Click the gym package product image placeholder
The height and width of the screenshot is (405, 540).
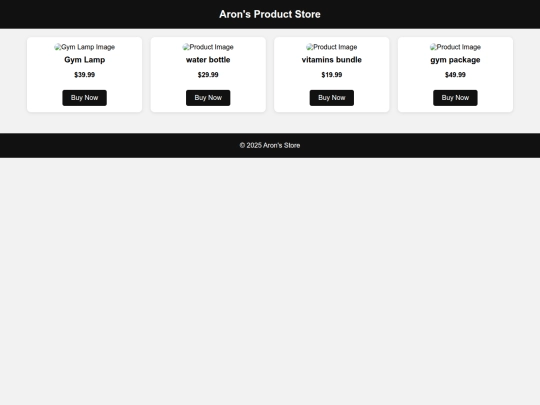[455, 47]
